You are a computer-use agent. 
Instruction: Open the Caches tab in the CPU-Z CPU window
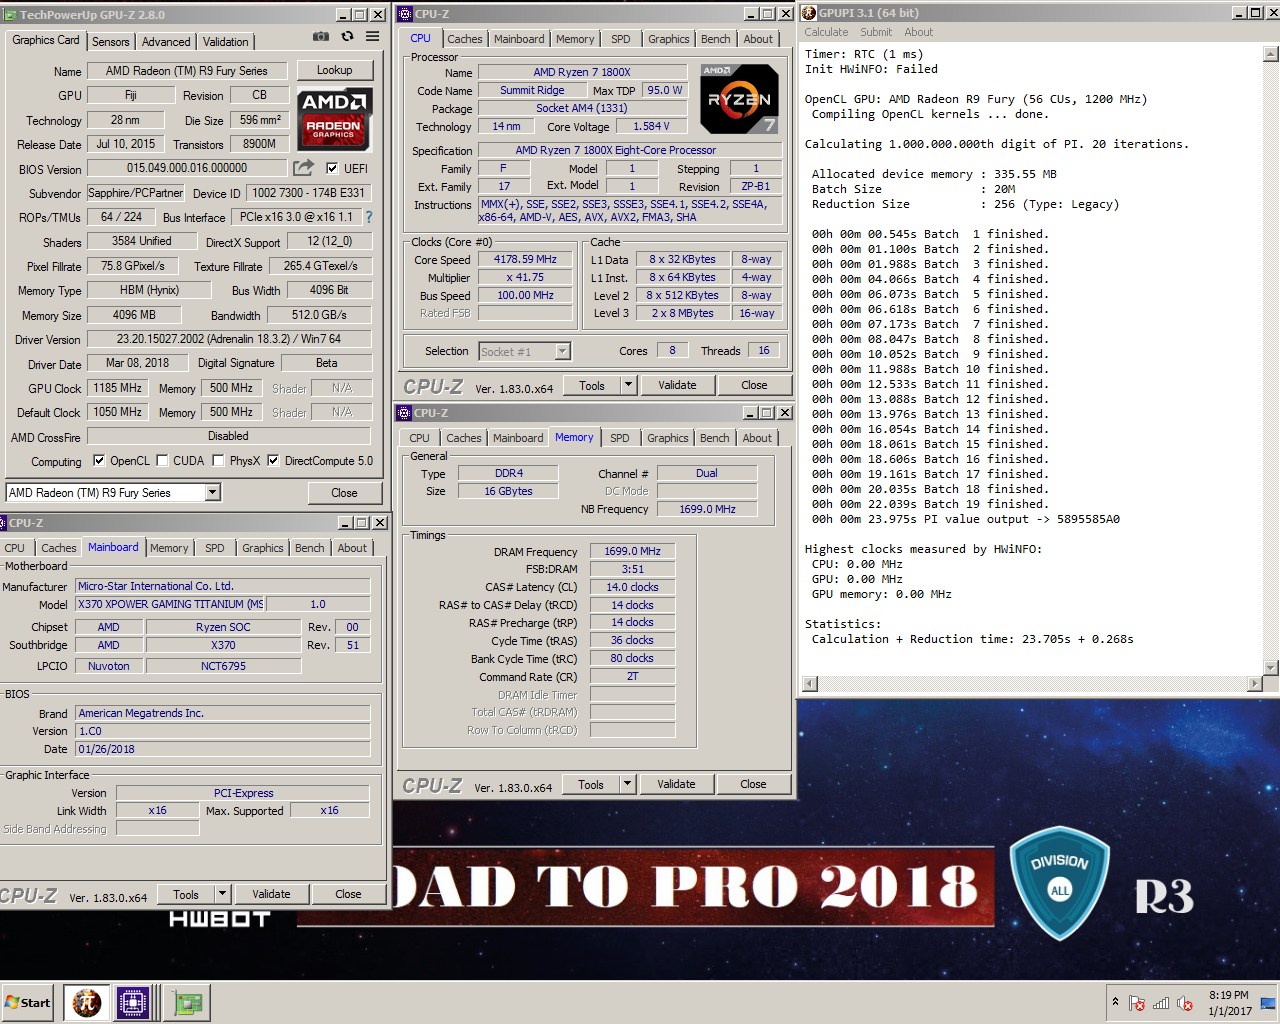tap(464, 39)
